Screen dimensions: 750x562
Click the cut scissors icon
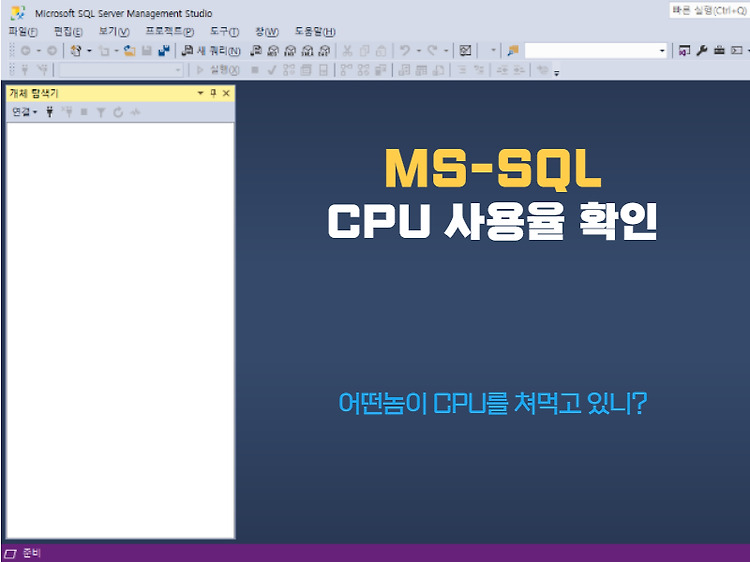tap(348, 50)
